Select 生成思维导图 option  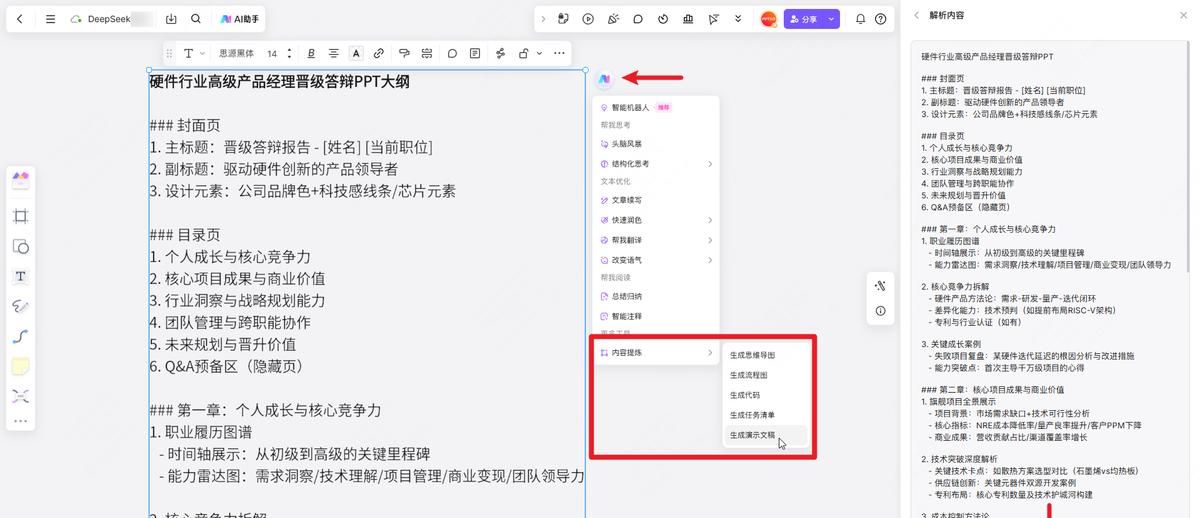tap(766, 355)
